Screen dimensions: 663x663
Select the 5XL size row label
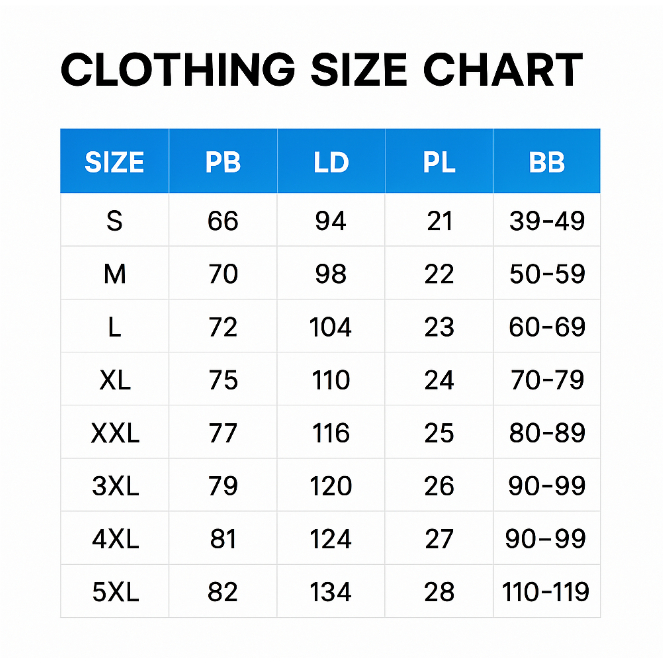click(114, 592)
